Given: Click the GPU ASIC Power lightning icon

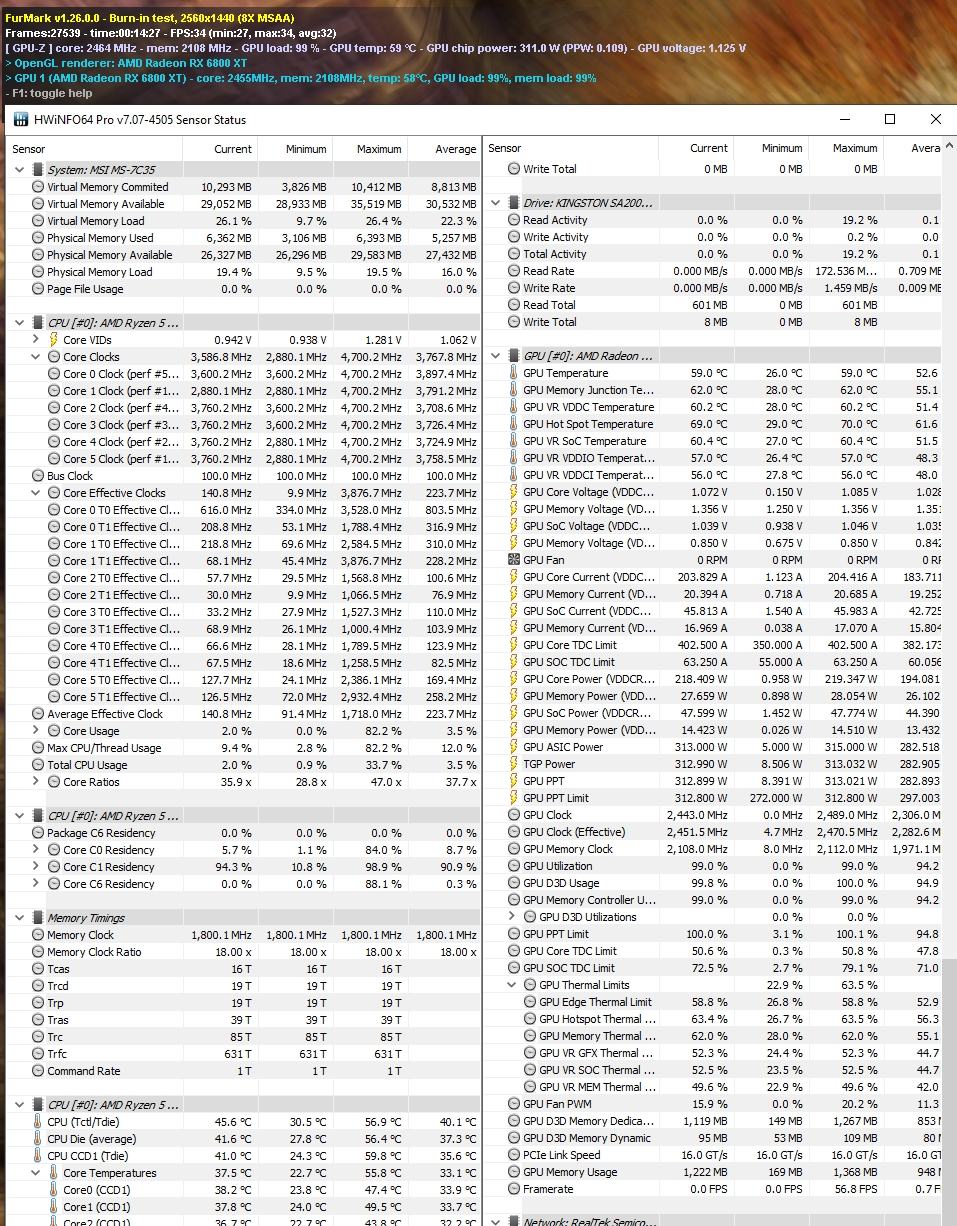Looking at the screenshot, I should pyautogui.click(x=514, y=747).
